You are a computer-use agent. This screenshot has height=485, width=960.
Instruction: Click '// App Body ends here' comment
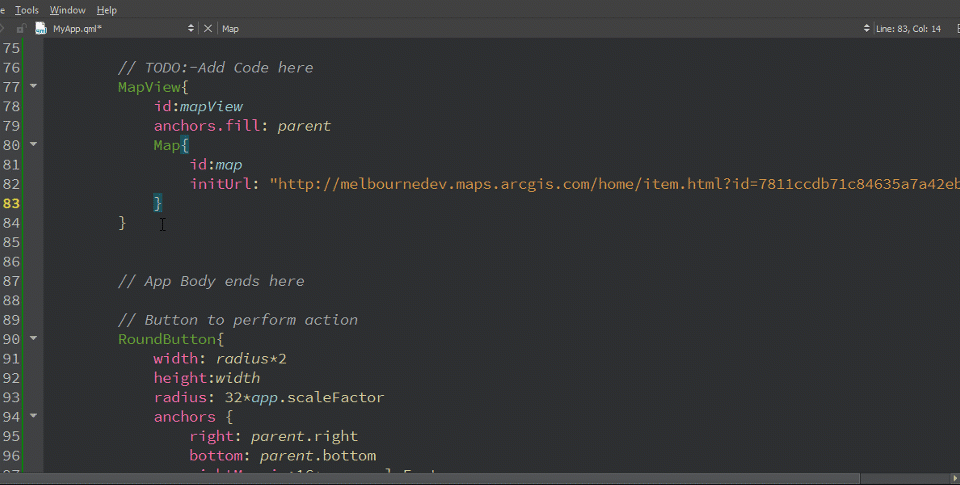click(x=211, y=281)
